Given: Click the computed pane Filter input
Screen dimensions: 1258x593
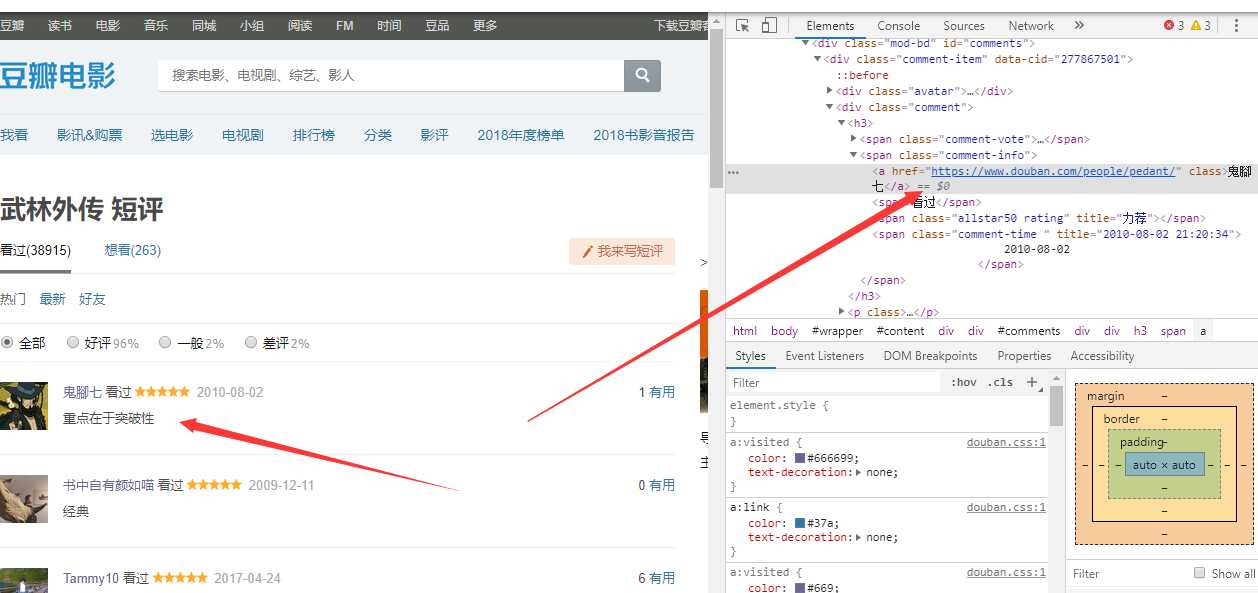Looking at the screenshot, I should (1125, 574).
